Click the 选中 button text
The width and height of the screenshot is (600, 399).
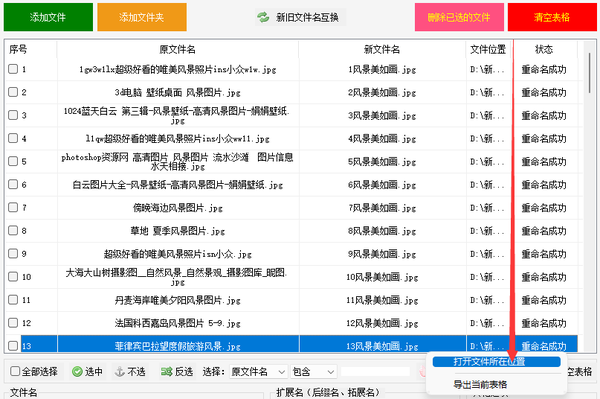coord(93,371)
